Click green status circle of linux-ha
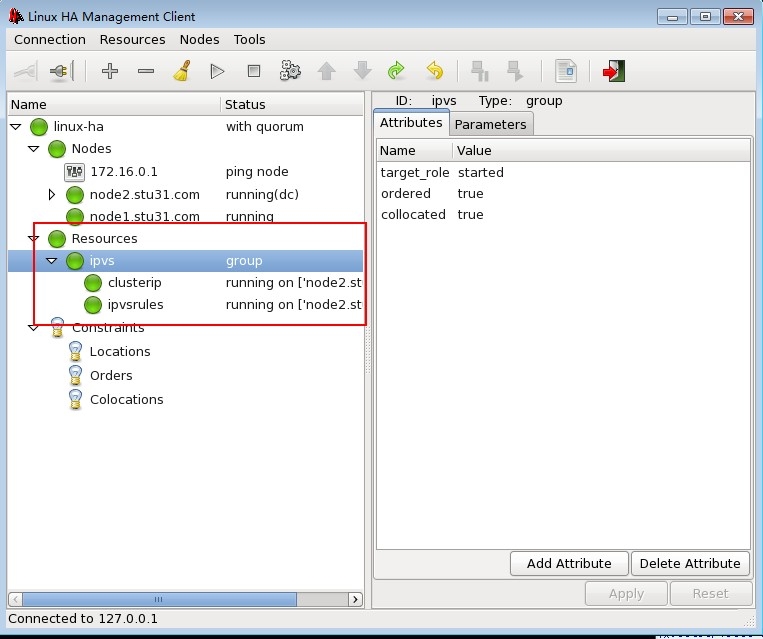The width and height of the screenshot is (763, 639). coord(39,127)
